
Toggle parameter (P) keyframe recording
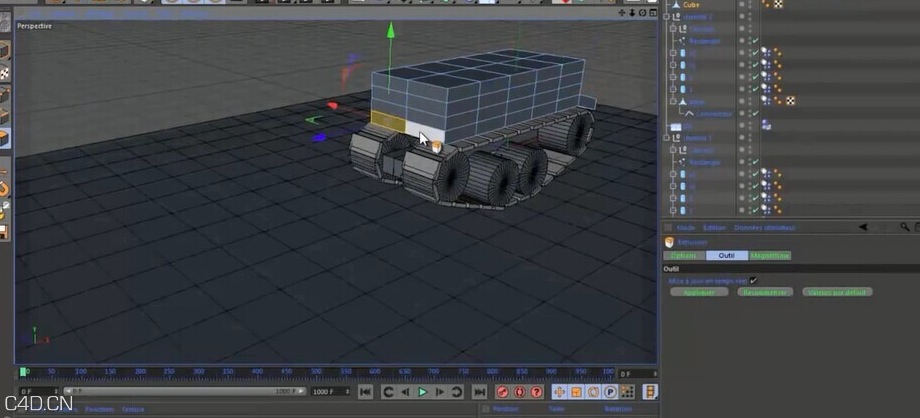tap(610, 392)
